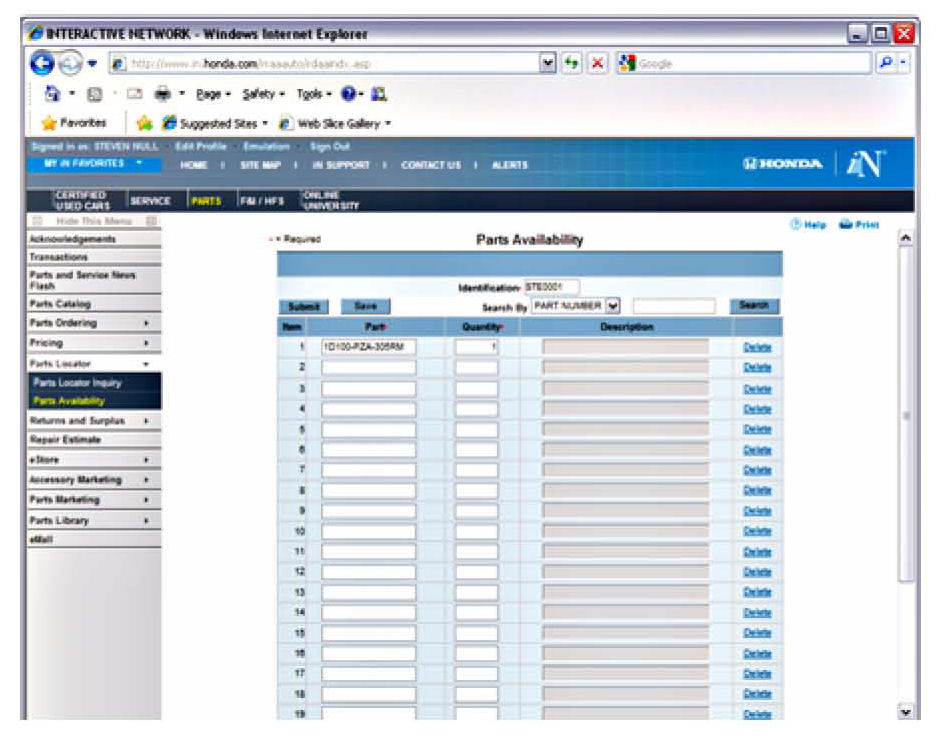Image resolution: width=941 pixels, height=741 pixels.
Task: Open the Search By PART NUMBER dropdown
Action: coord(613,306)
